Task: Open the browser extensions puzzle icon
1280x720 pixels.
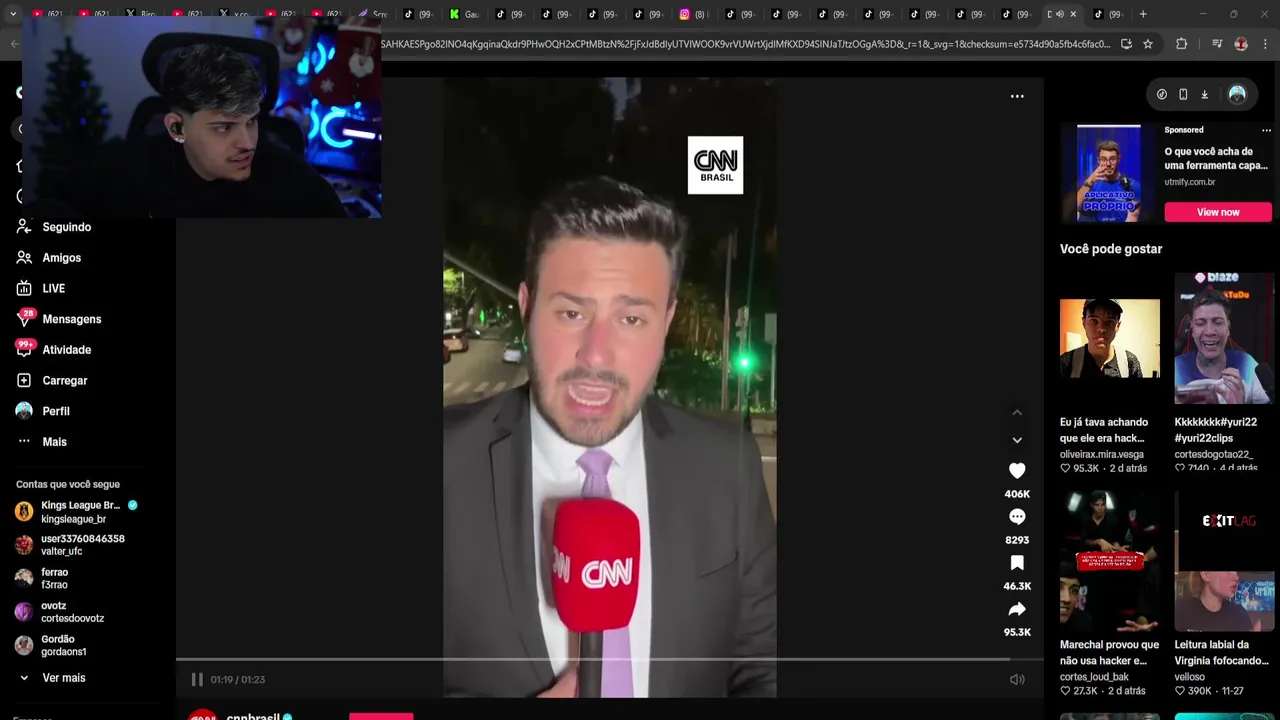Action: (1181, 44)
